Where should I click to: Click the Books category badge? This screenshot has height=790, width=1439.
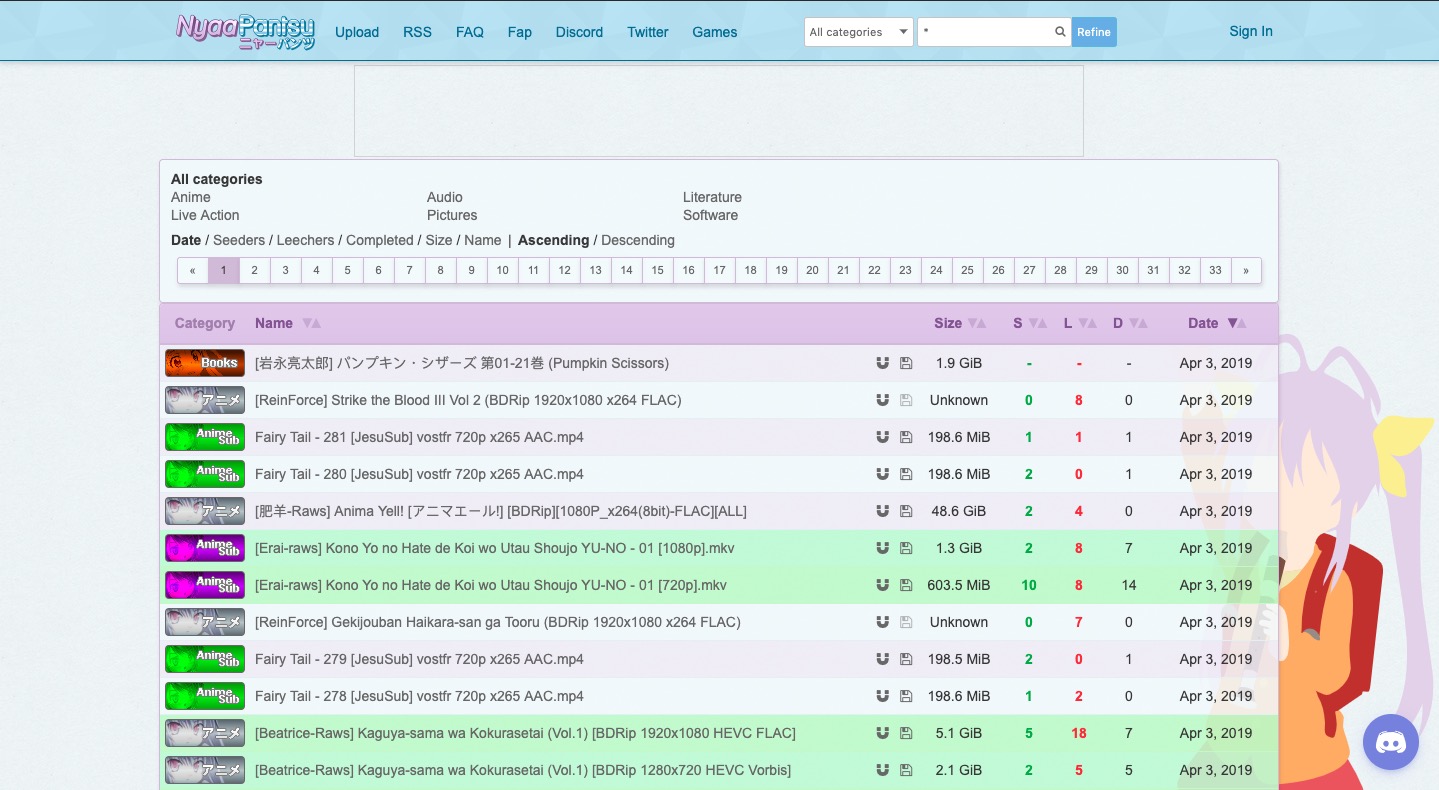coord(205,363)
